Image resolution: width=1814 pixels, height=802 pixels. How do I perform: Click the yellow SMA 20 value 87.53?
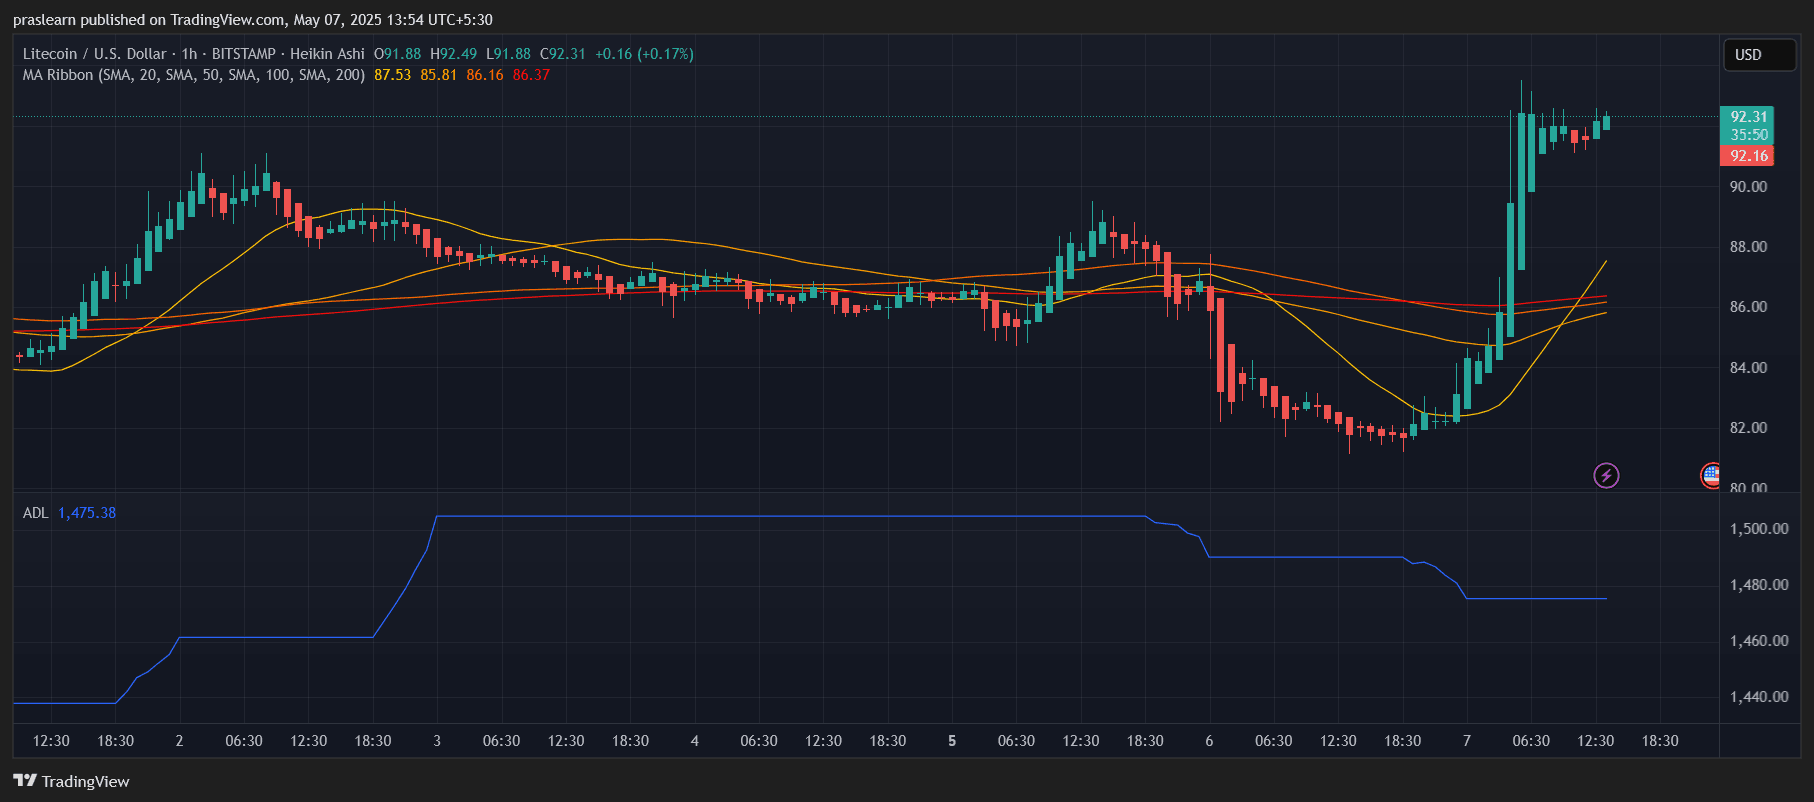click(x=392, y=75)
